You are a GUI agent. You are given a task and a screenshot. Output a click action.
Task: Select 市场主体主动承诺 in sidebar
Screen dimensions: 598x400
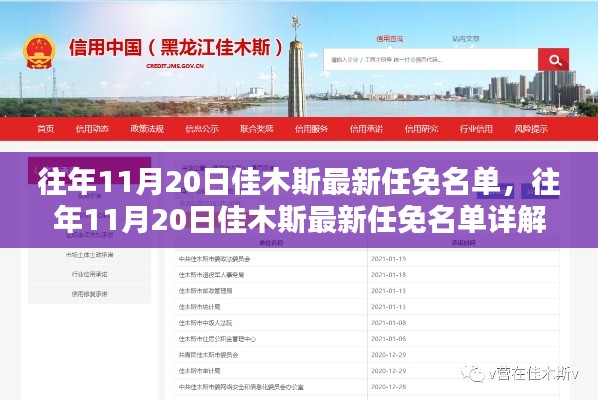[x=90, y=255]
